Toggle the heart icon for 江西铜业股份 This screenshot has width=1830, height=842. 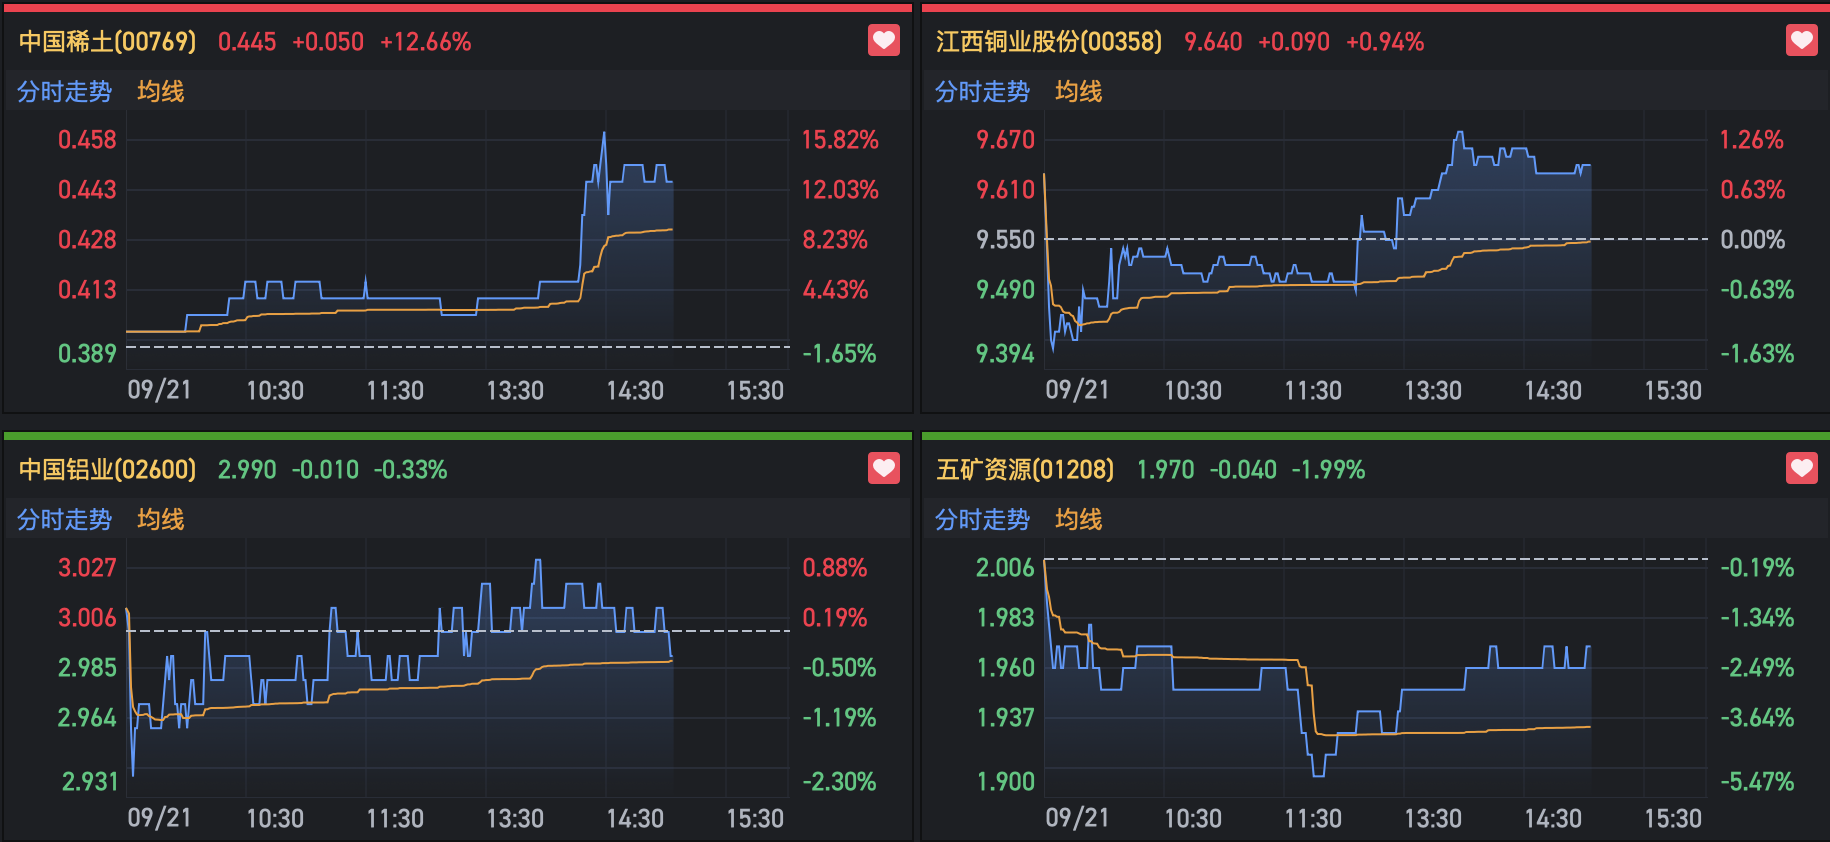(1801, 41)
